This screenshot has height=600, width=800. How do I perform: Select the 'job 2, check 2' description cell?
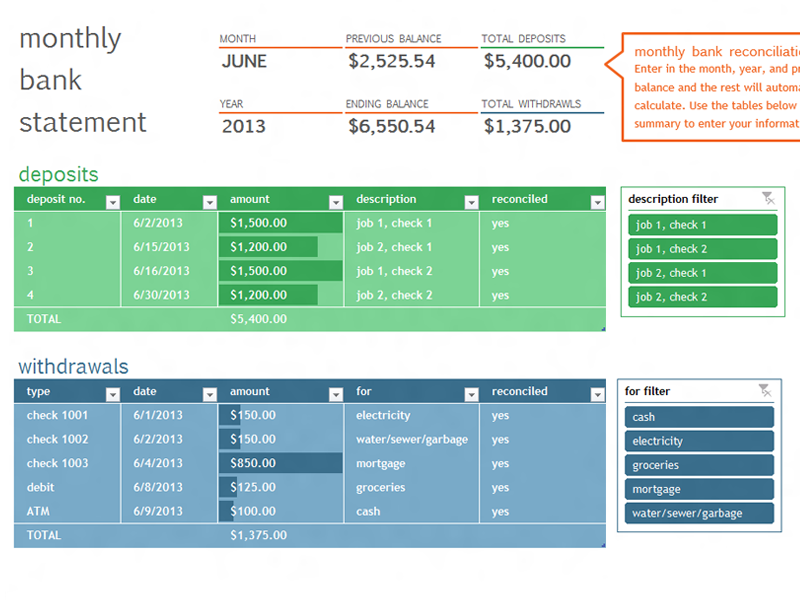click(x=412, y=295)
